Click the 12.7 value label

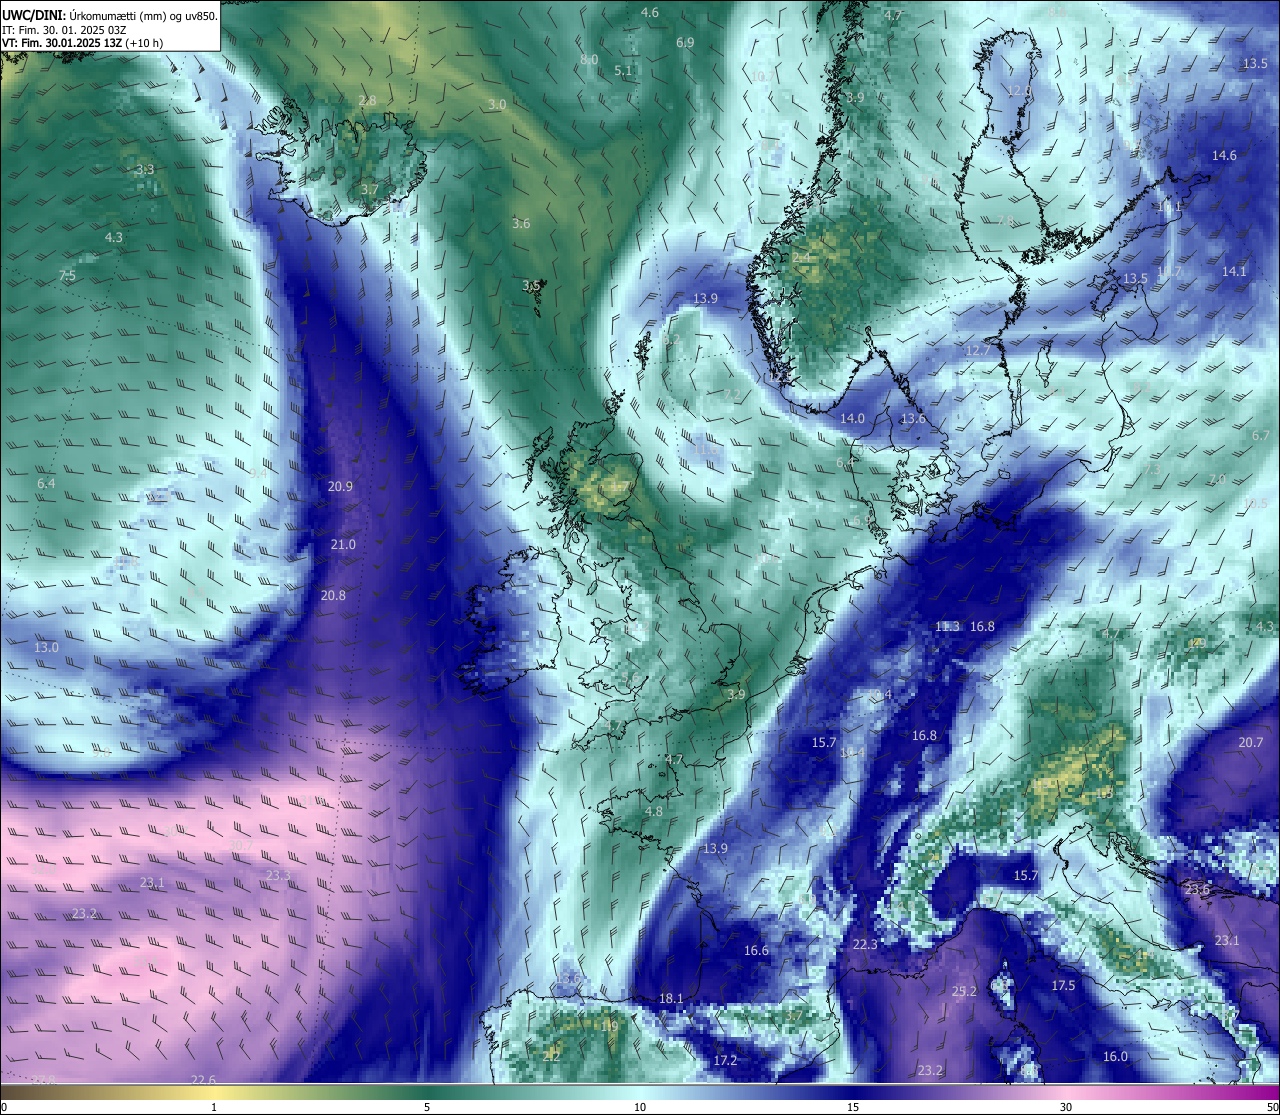click(977, 350)
